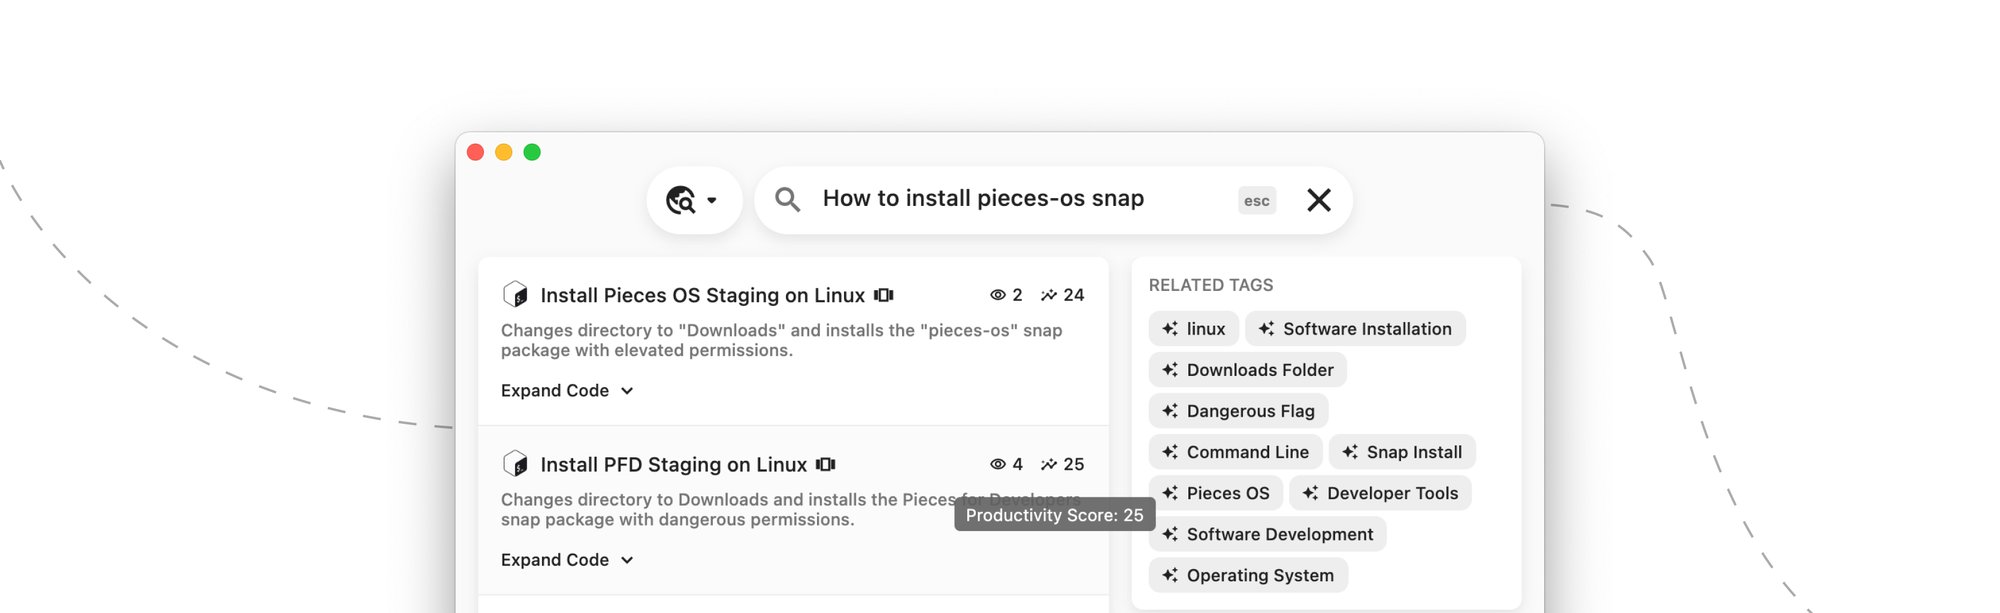The width and height of the screenshot is (2000, 613).
Task: Open the Install PFD Staging on Linux result
Action: pyautogui.click(x=673, y=465)
